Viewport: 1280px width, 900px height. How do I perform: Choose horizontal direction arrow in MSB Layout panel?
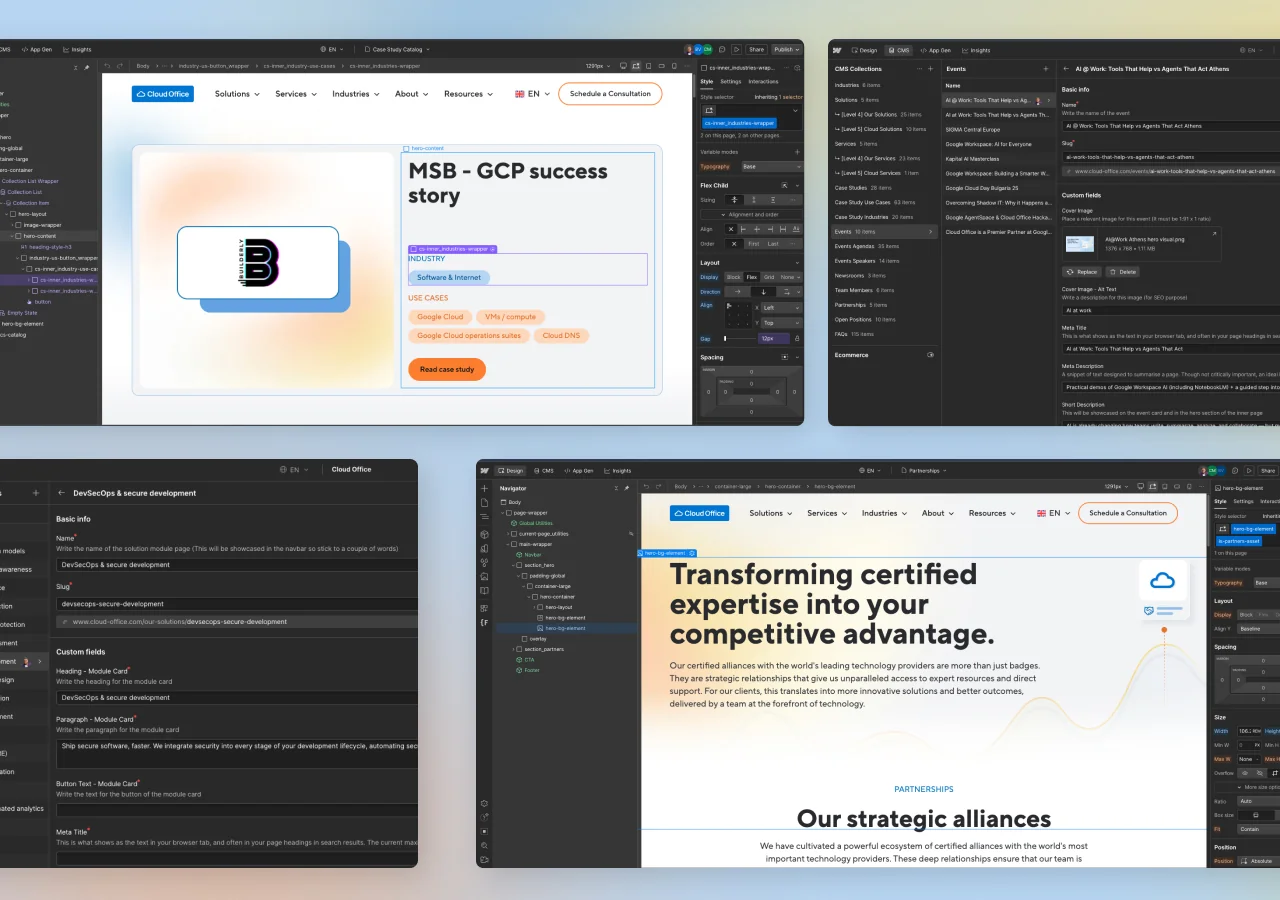point(737,292)
